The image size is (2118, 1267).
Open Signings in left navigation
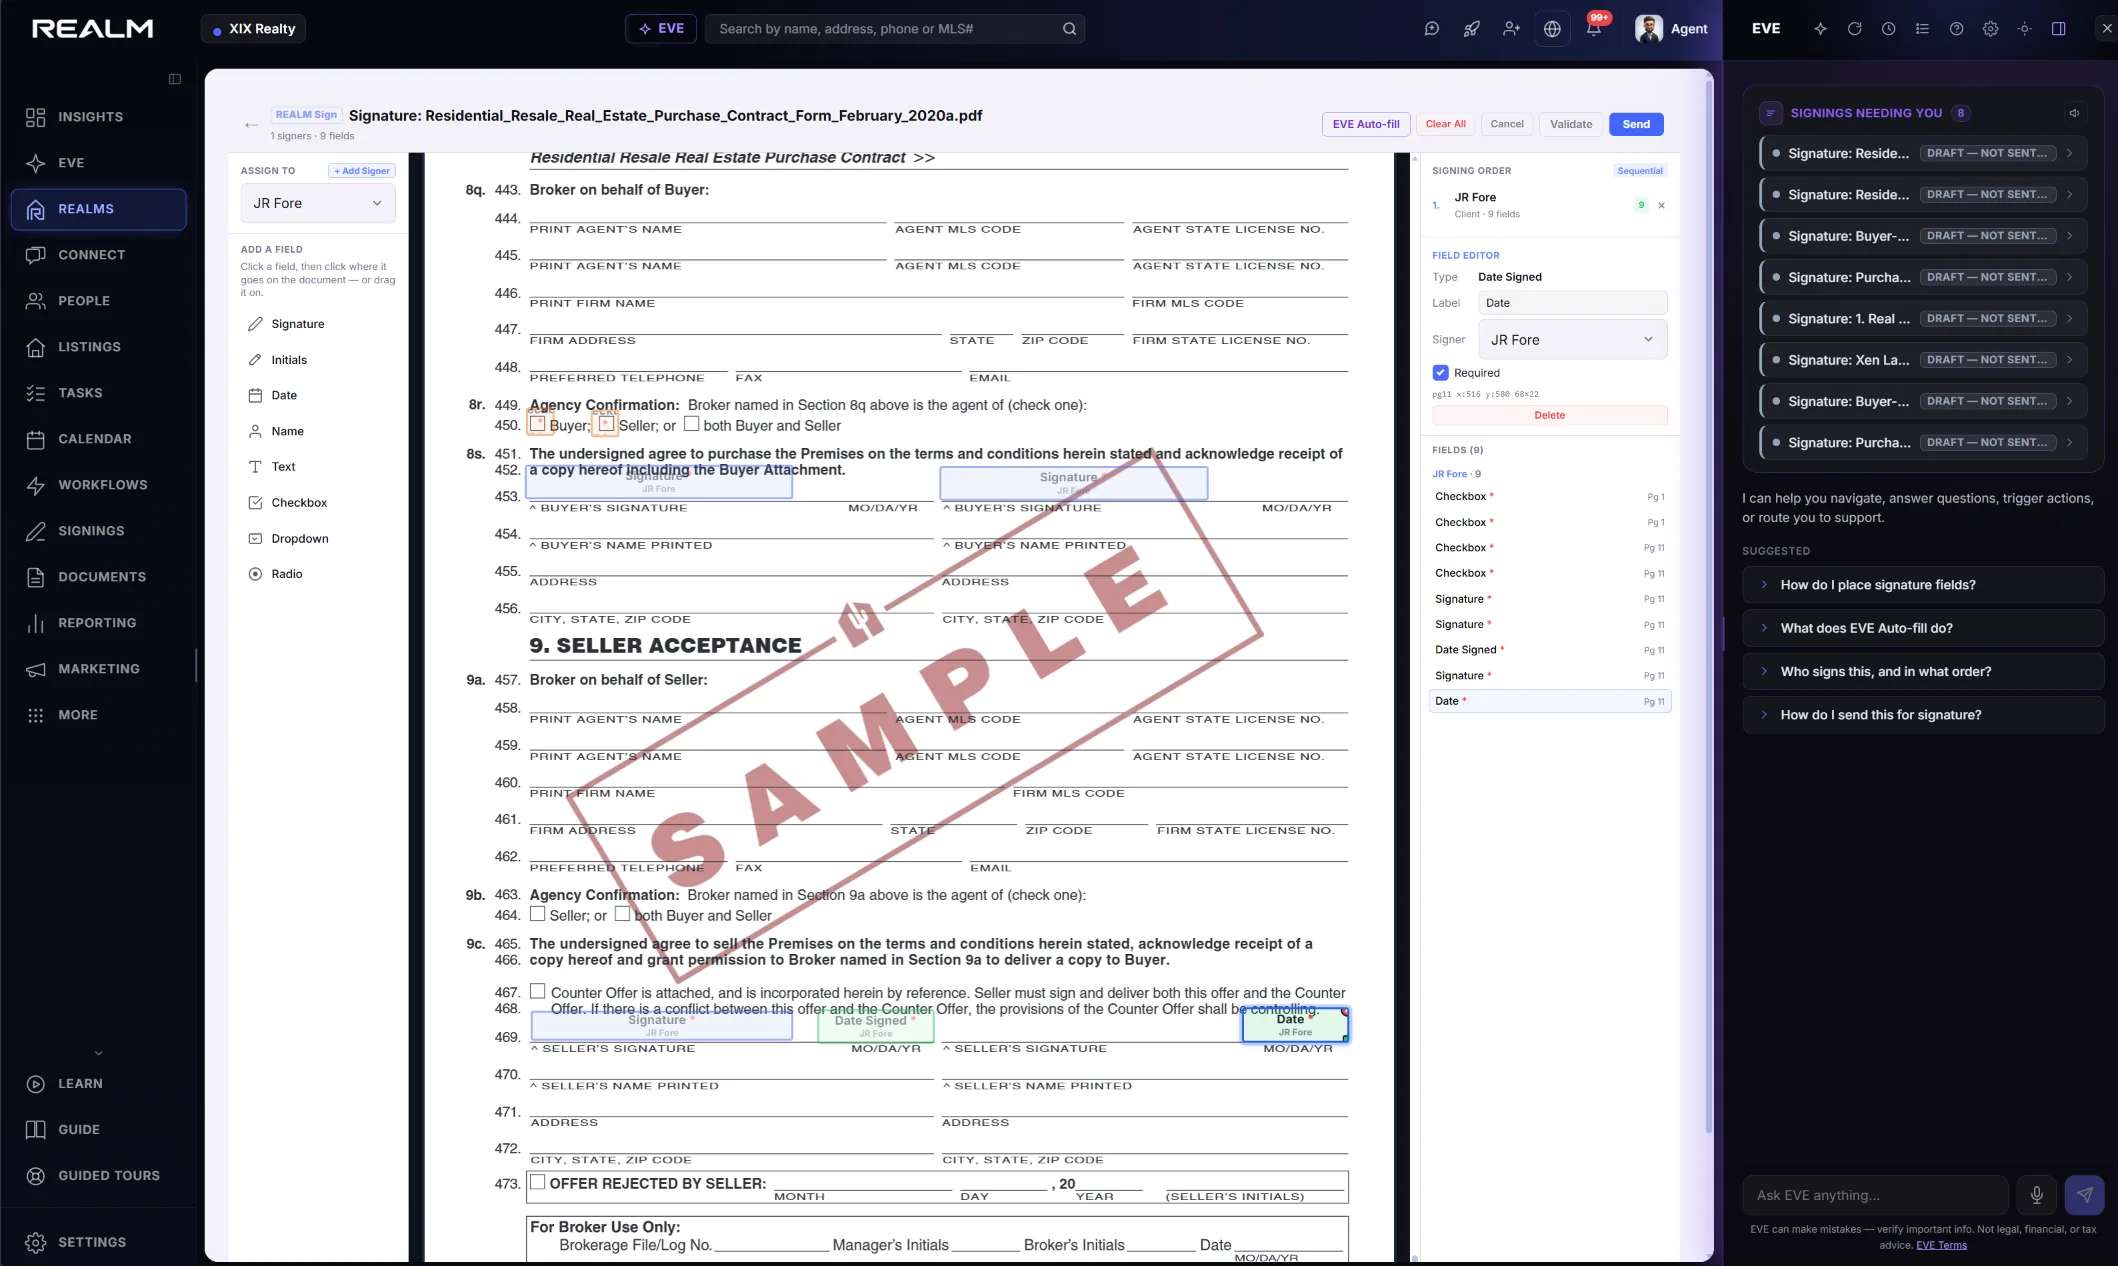pyautogui.click(x=98, y=531)
